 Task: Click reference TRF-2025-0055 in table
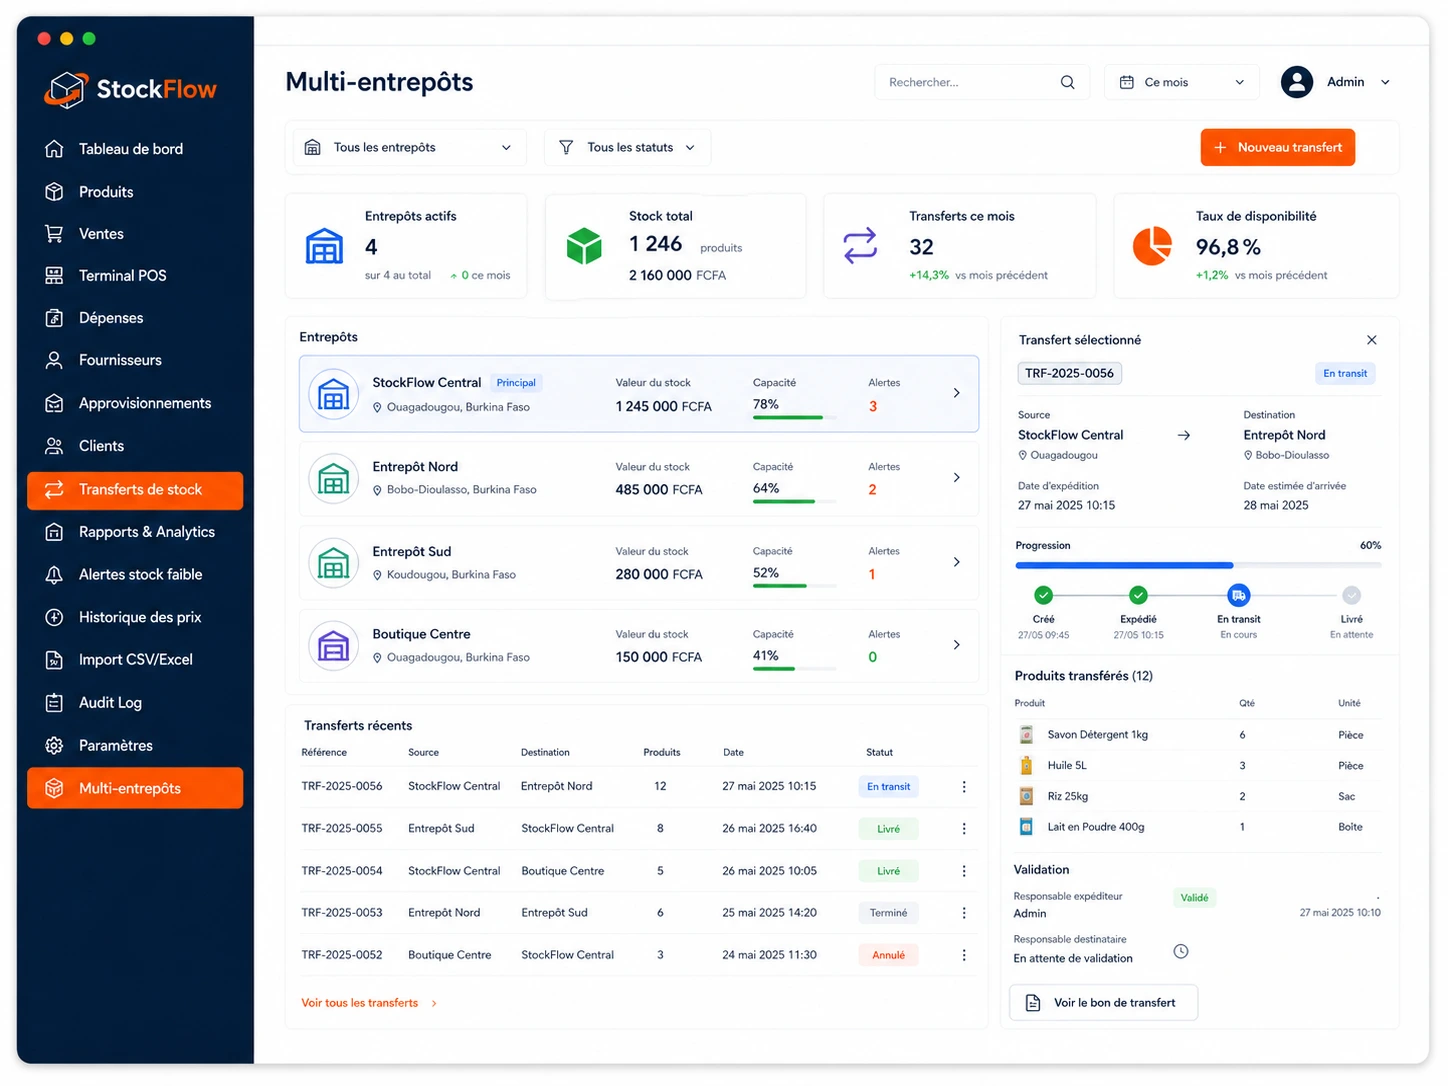pos(342,829)
